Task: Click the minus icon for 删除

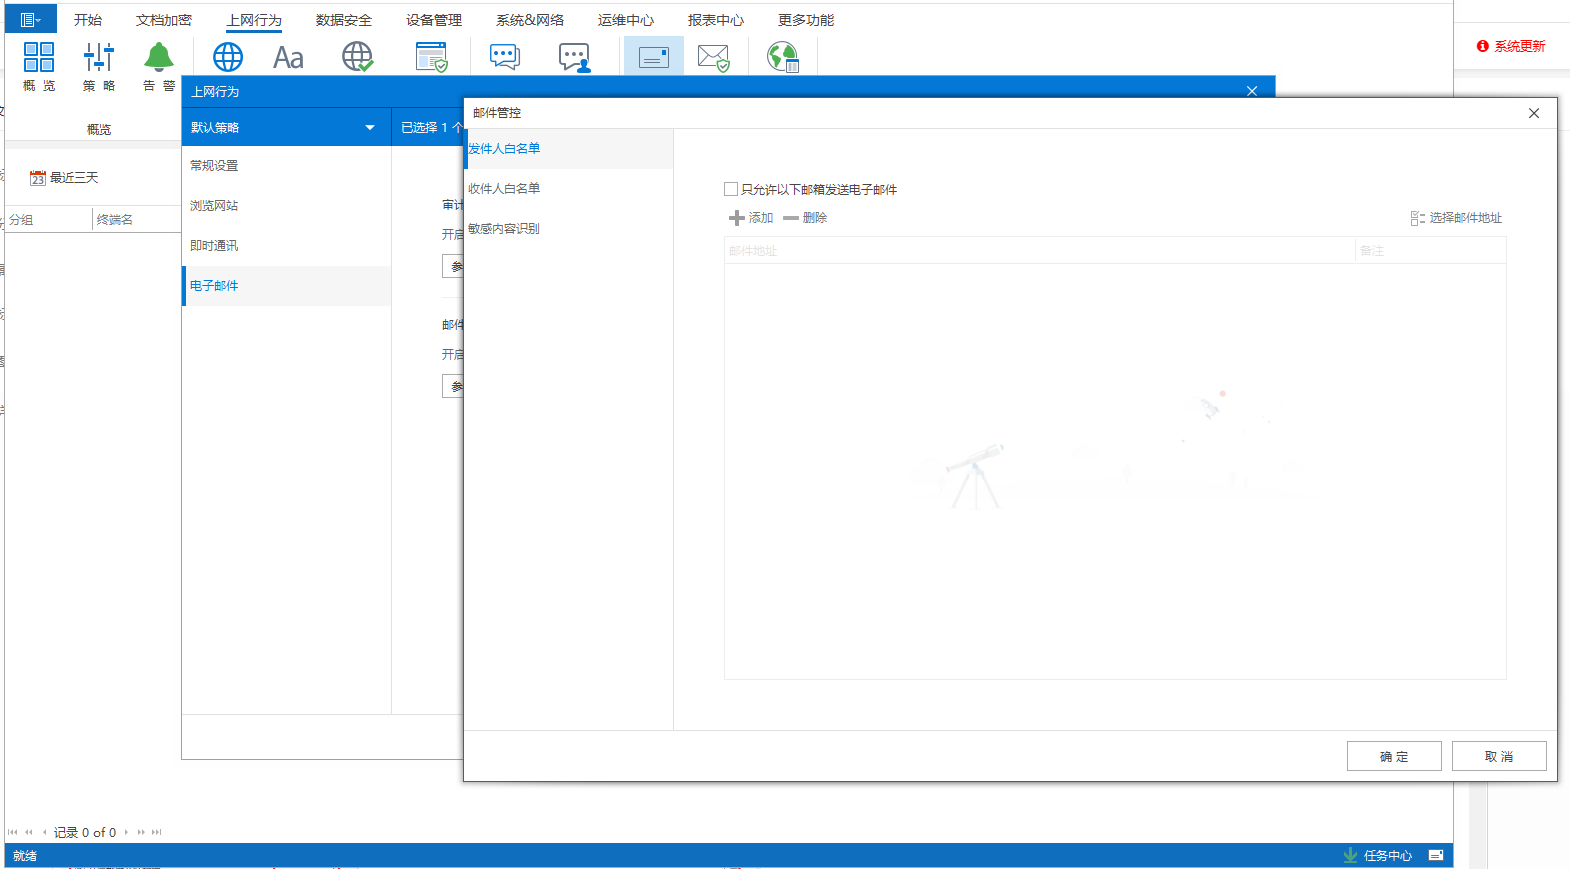Action: [791, 218]
